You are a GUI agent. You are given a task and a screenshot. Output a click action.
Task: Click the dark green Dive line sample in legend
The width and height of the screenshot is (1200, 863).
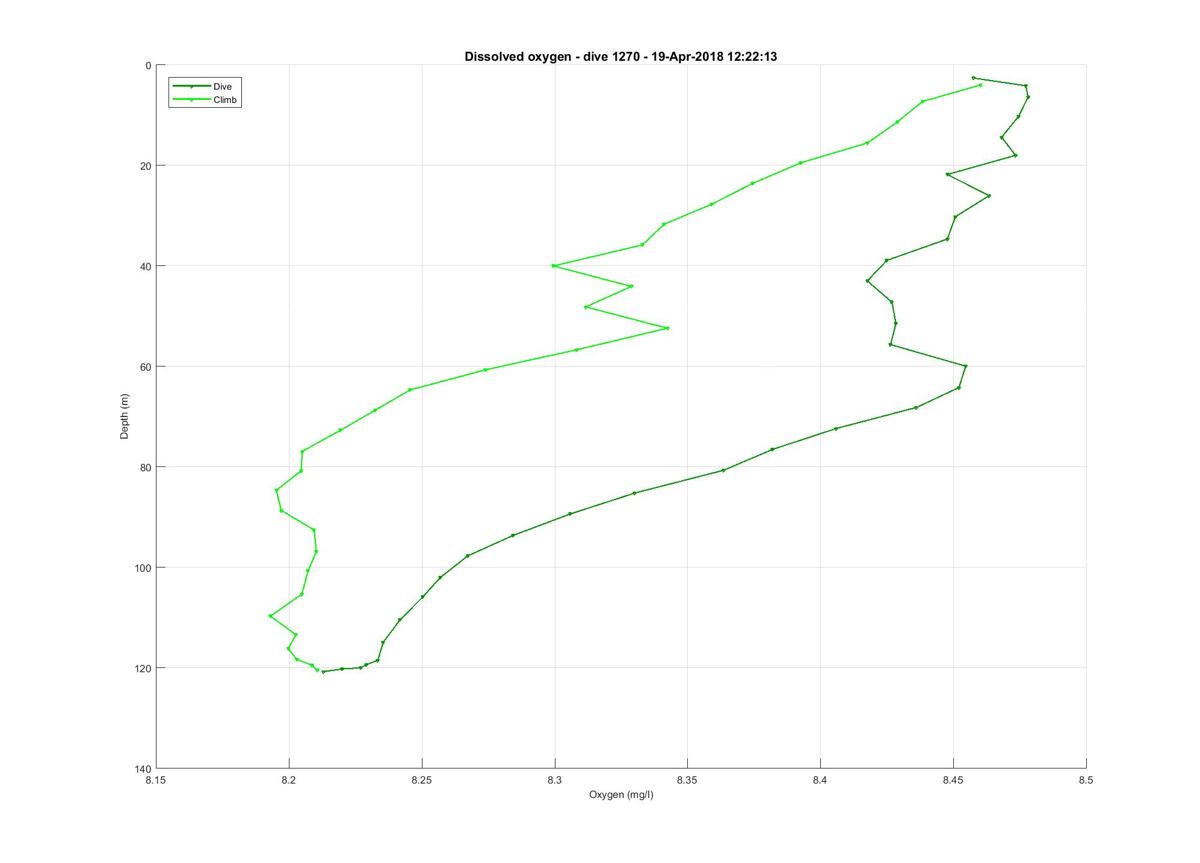click(191, 87)
